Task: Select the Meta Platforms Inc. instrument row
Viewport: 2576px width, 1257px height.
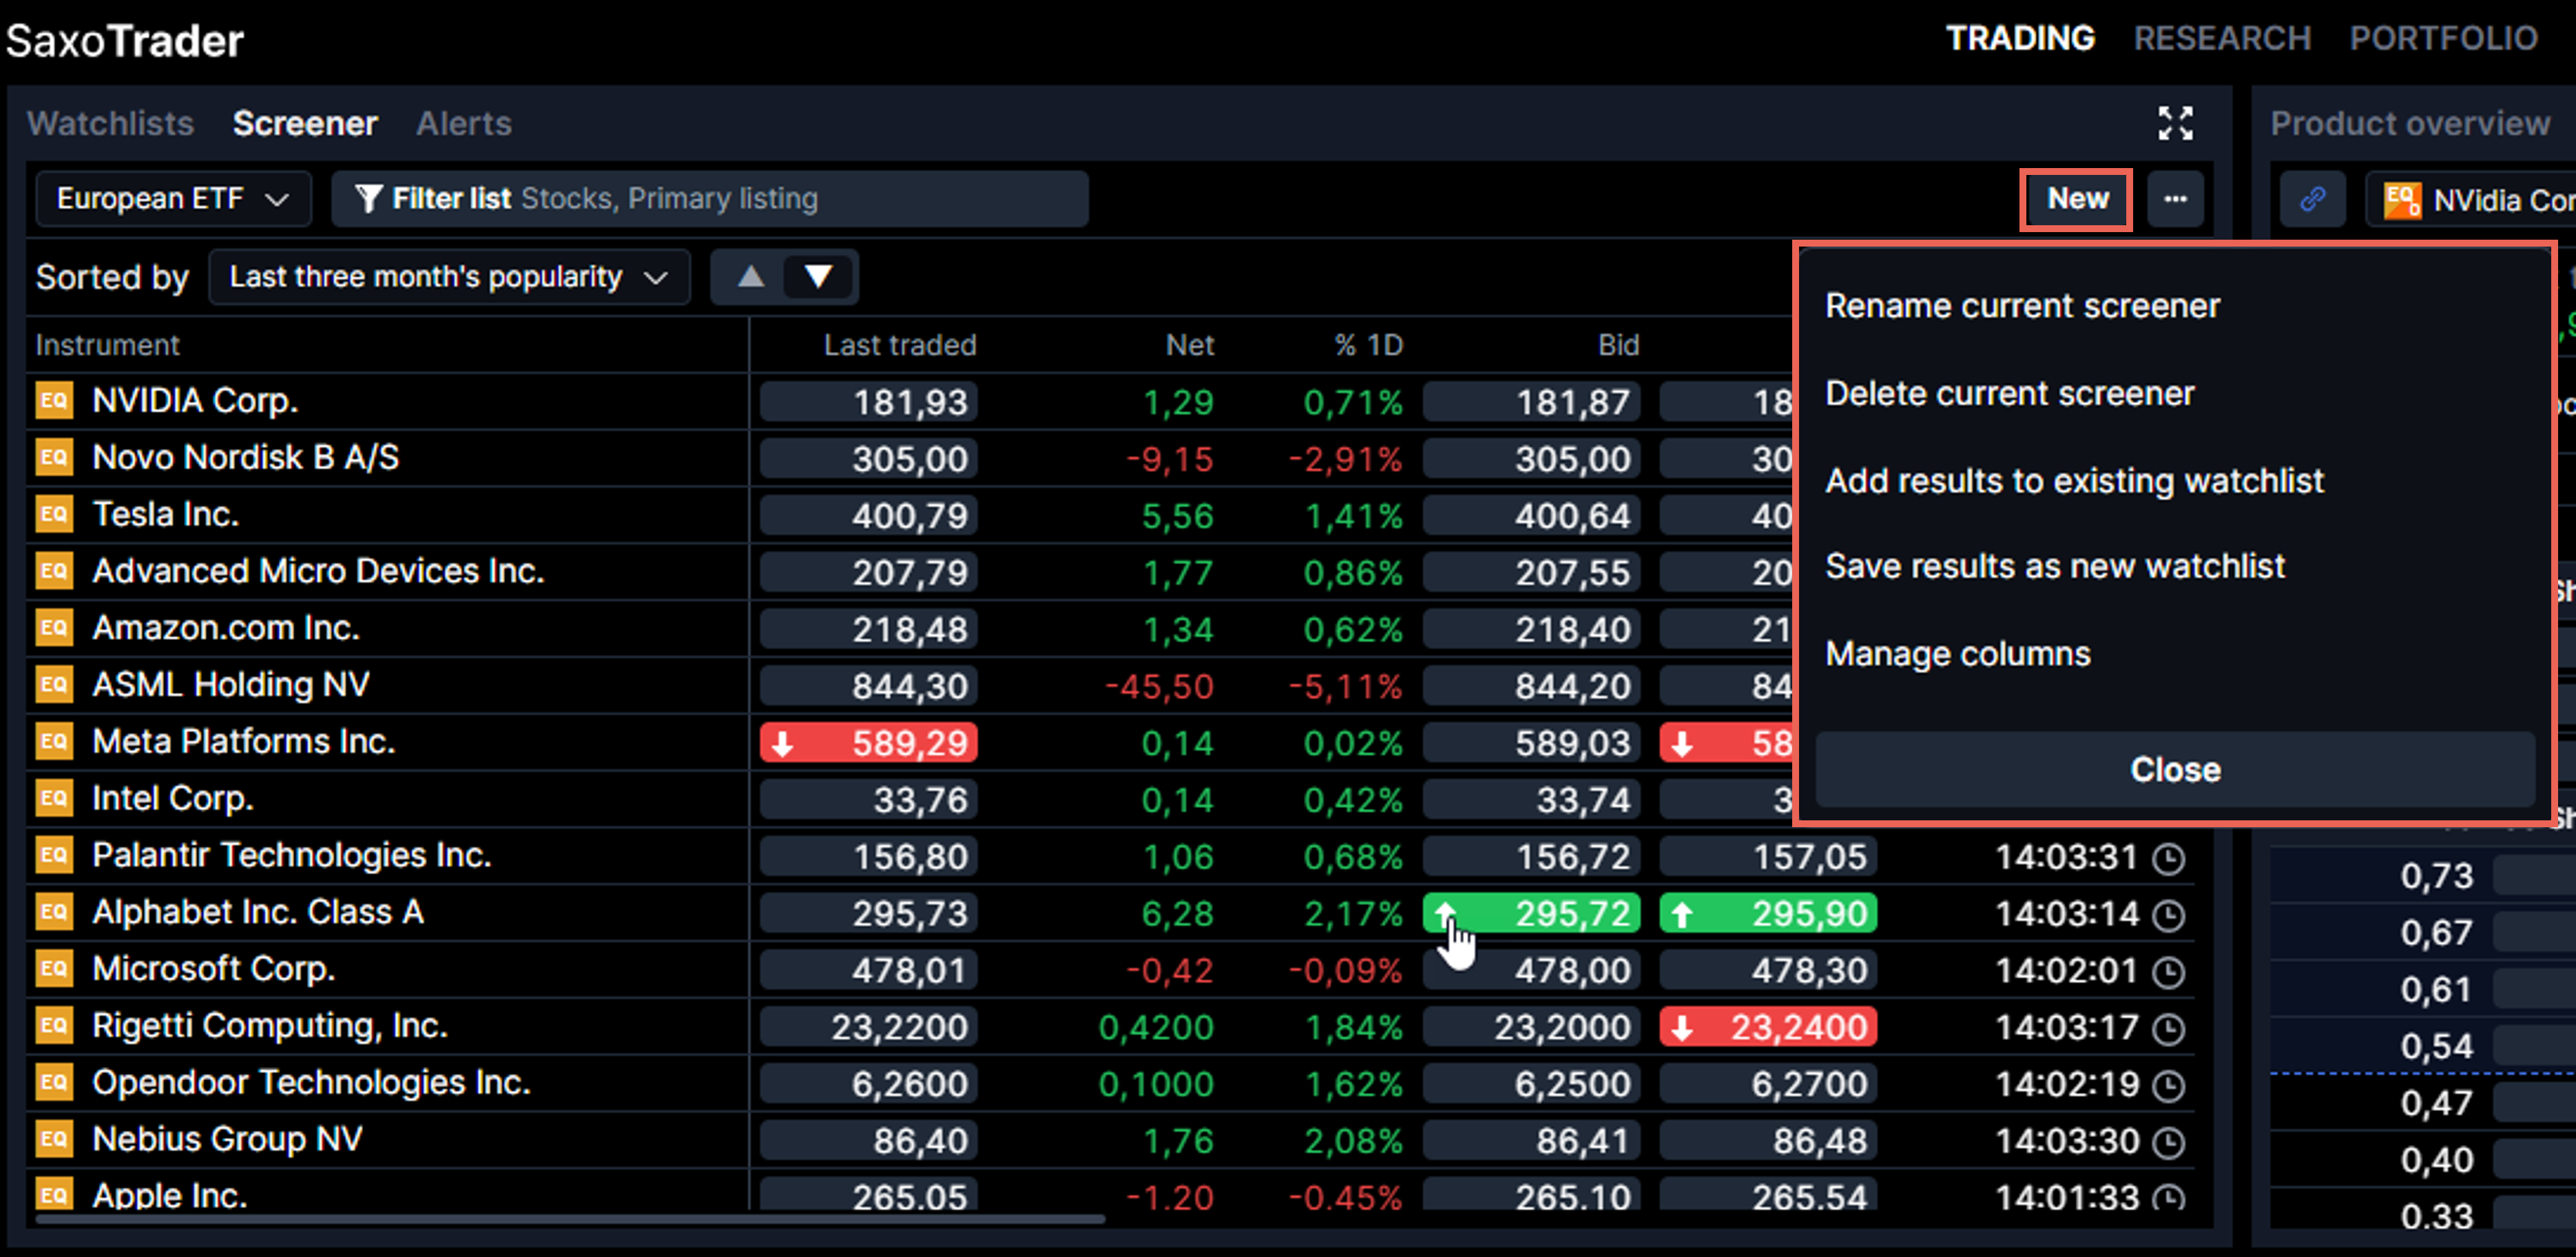Action: click(x=243, y=741)
